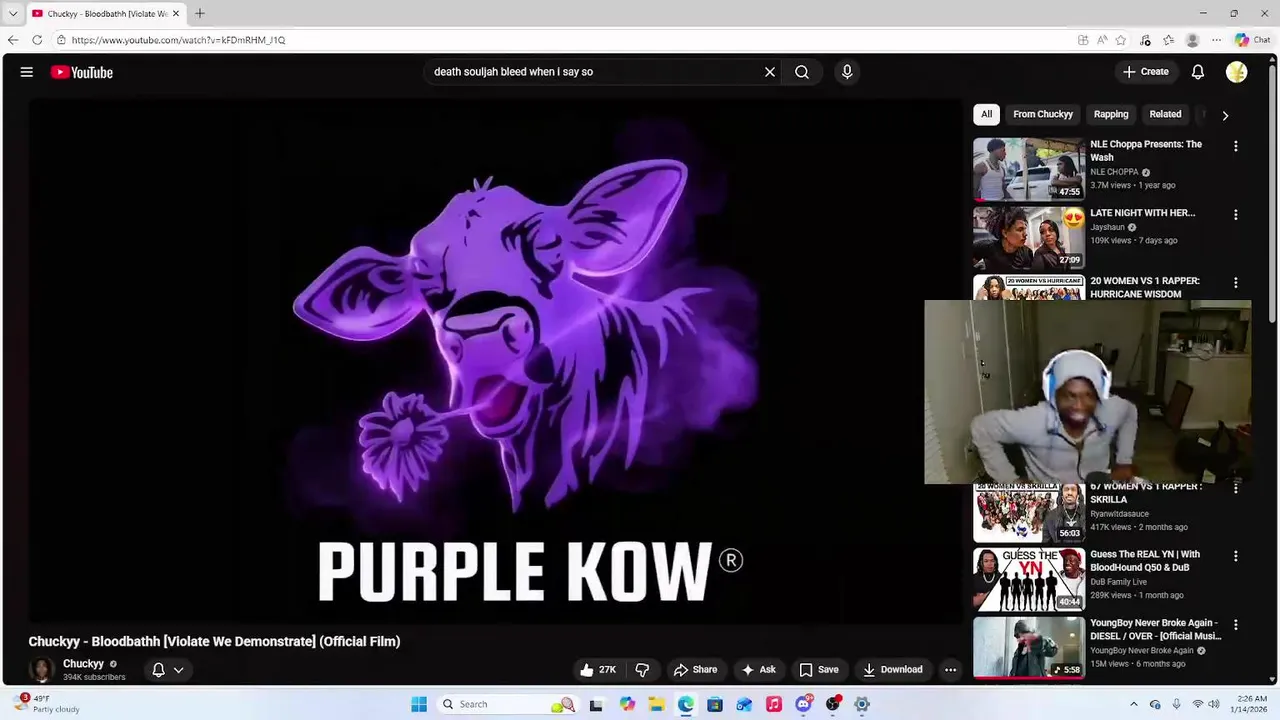Open options for 20 WOMEN VS 1 RAPPER
1280x720 pixels.
coord(1236,283)
